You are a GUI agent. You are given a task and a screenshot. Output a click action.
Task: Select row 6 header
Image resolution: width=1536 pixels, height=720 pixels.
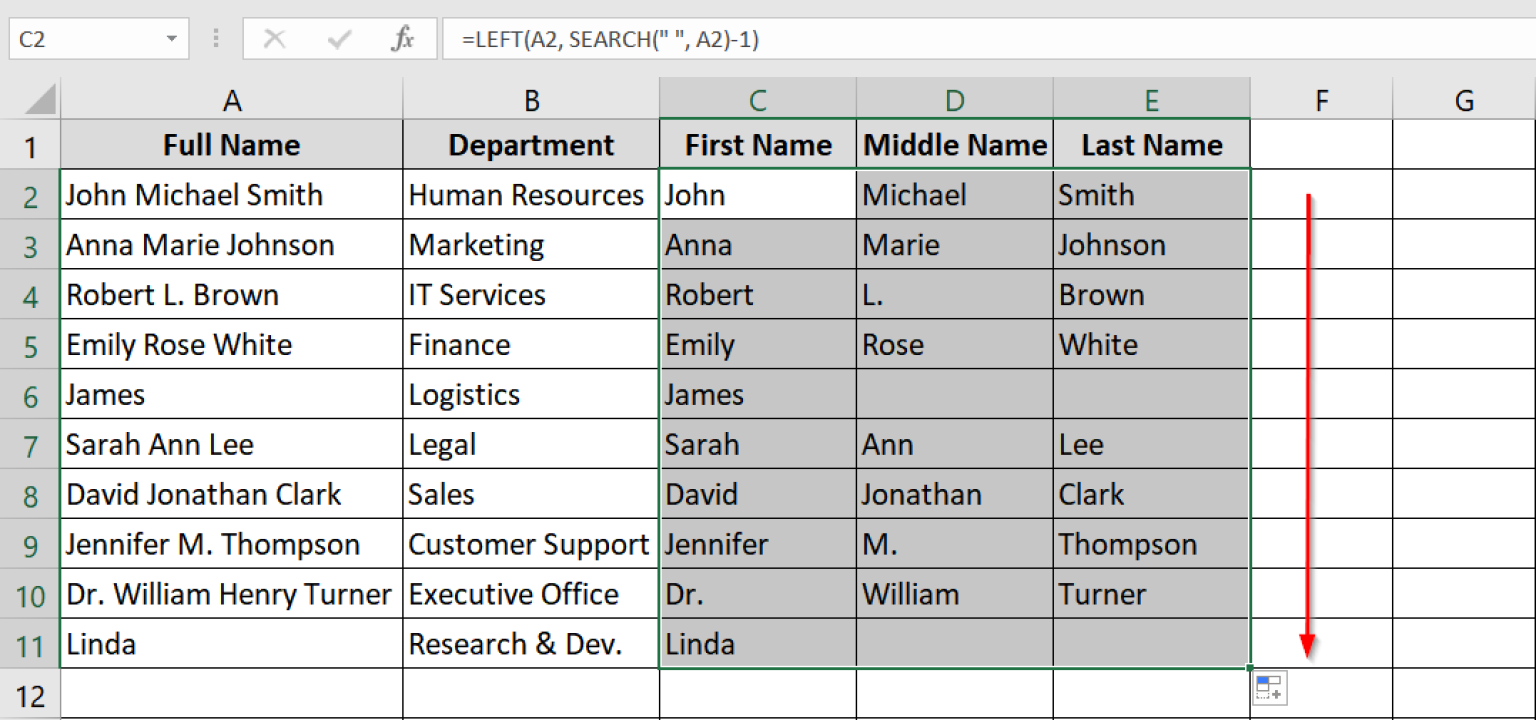31,394
